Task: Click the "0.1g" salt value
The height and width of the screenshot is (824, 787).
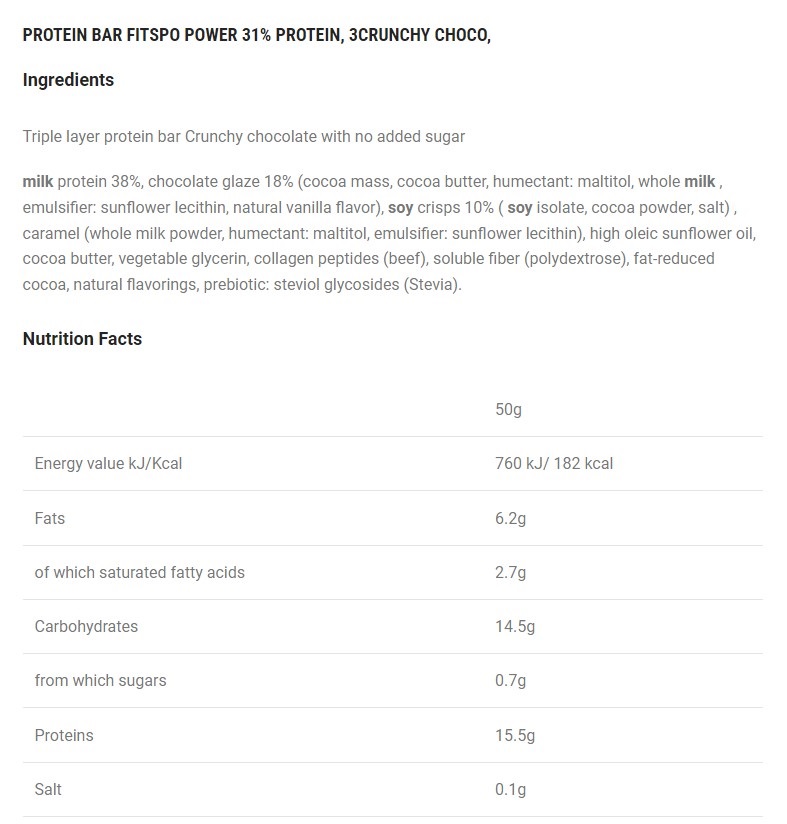Action: 510,789
